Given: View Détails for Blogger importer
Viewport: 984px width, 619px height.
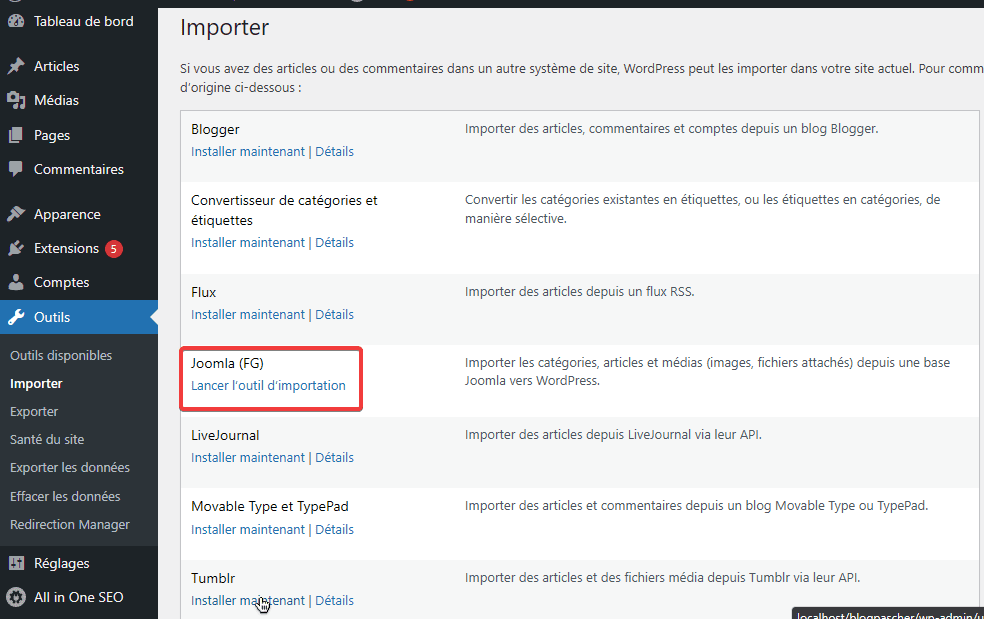Looking at the screenshot, I should (334, 151).
